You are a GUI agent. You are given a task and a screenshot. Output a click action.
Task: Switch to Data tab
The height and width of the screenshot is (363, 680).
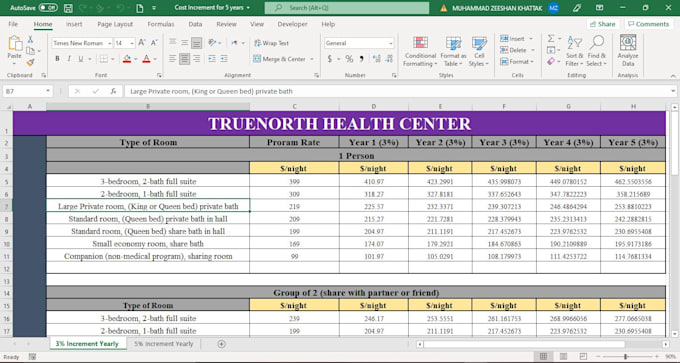coord(195,24)
